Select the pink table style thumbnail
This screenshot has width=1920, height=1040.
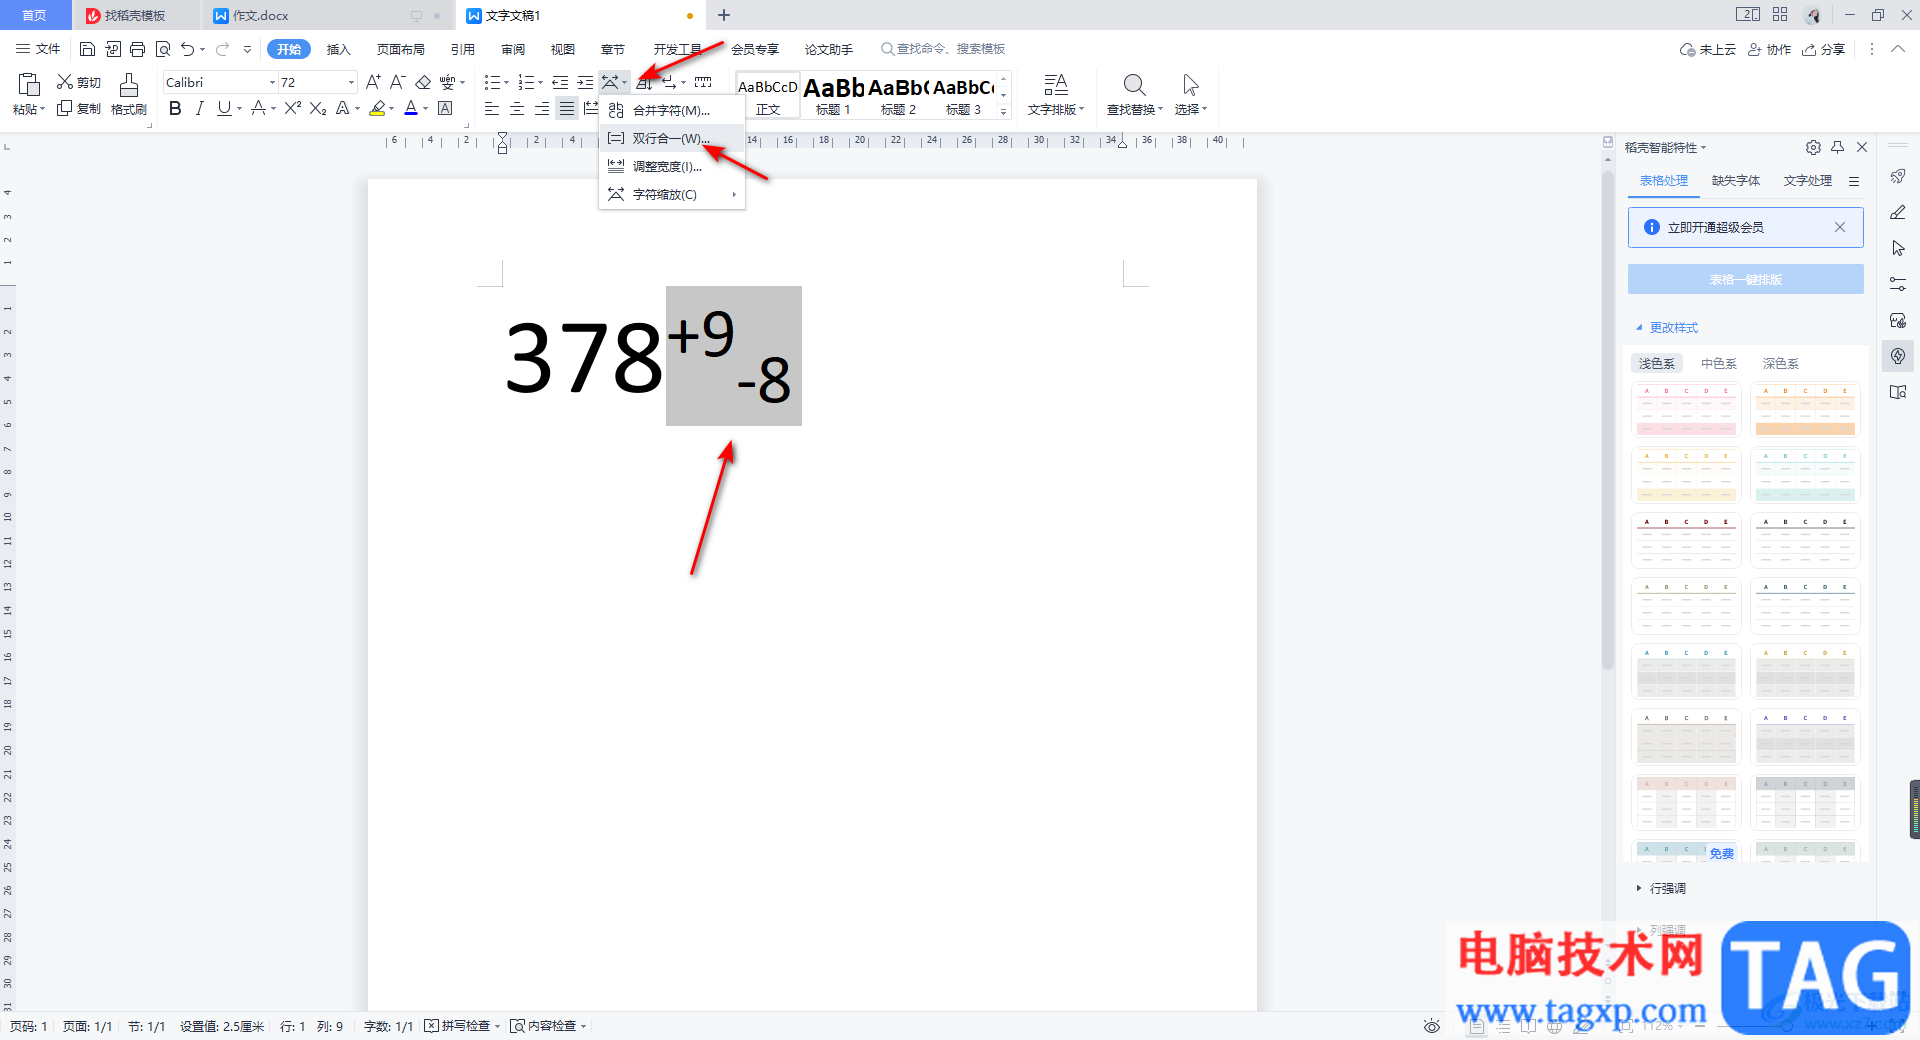pyautogui.click(x=1686, y=410)
